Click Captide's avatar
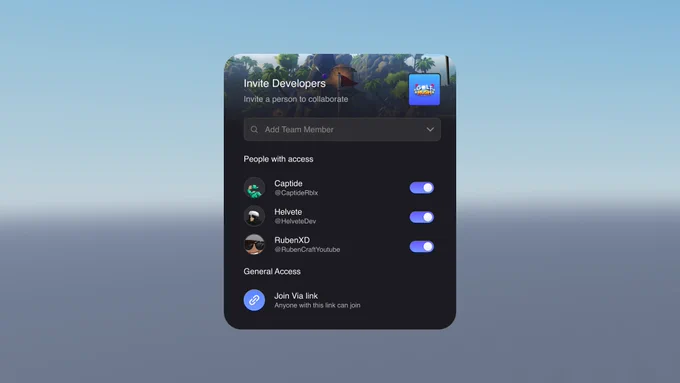This screenshot has height=383, width=680. 254,188
